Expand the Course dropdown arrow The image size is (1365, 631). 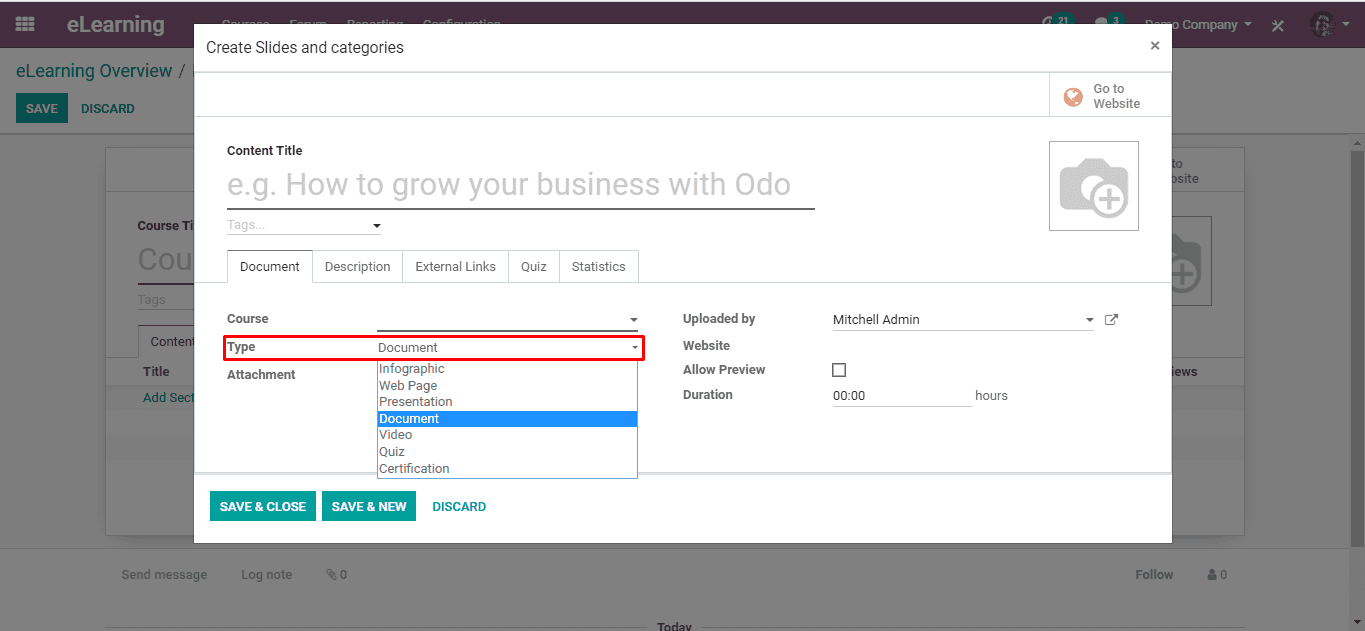point(633,320)
